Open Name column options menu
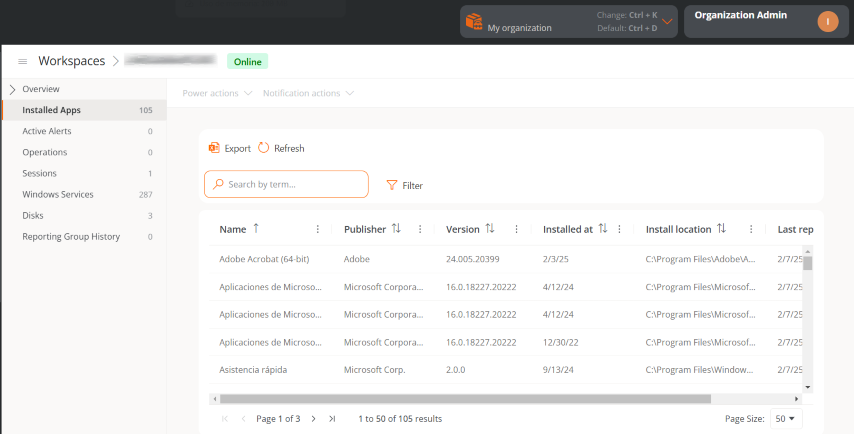 [318, 229]
